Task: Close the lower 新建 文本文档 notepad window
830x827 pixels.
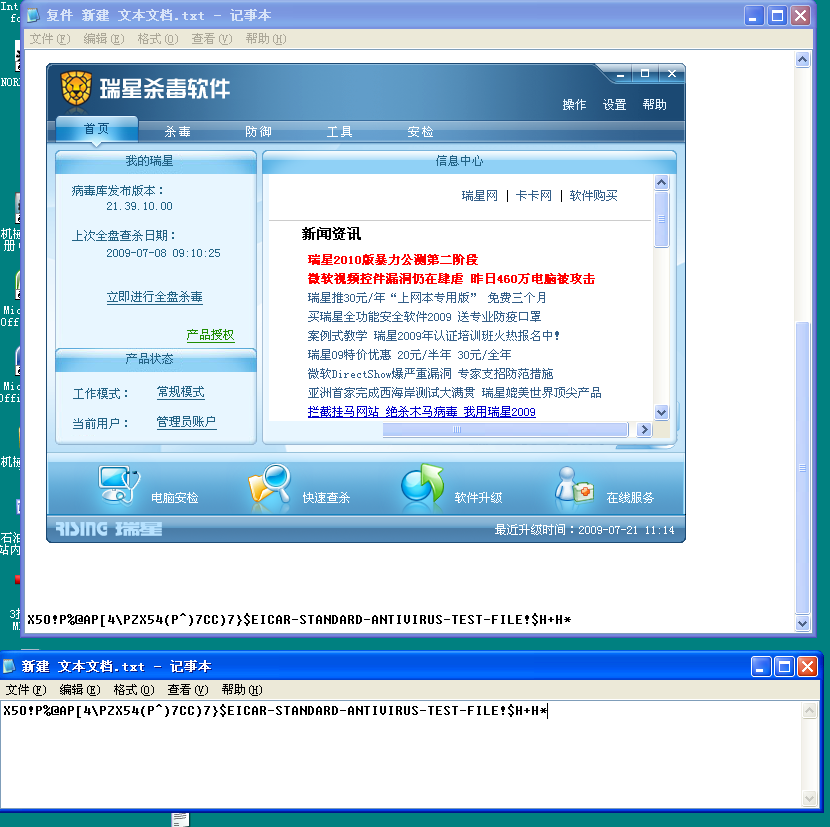Action: pos(807,667)
